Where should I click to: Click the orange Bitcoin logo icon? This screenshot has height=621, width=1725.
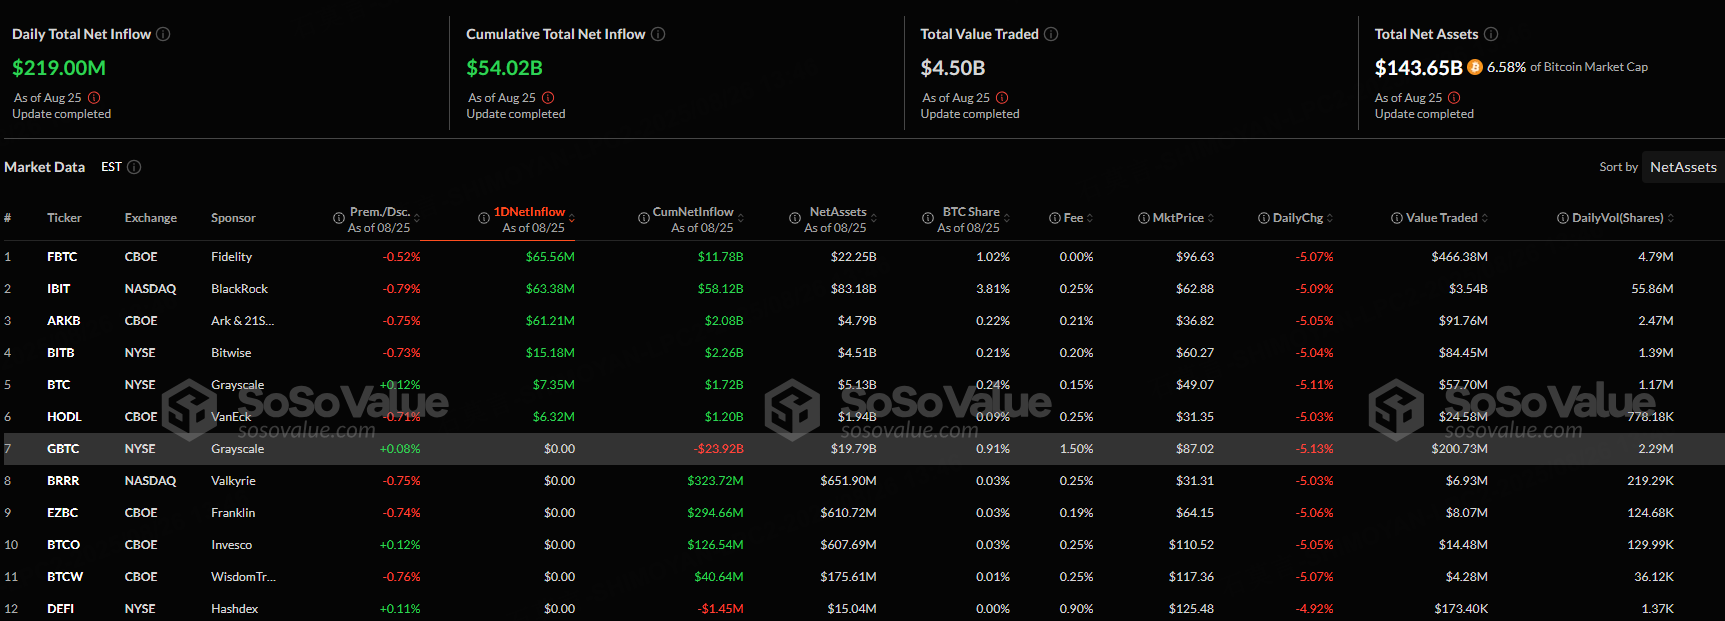(1475, 67)
